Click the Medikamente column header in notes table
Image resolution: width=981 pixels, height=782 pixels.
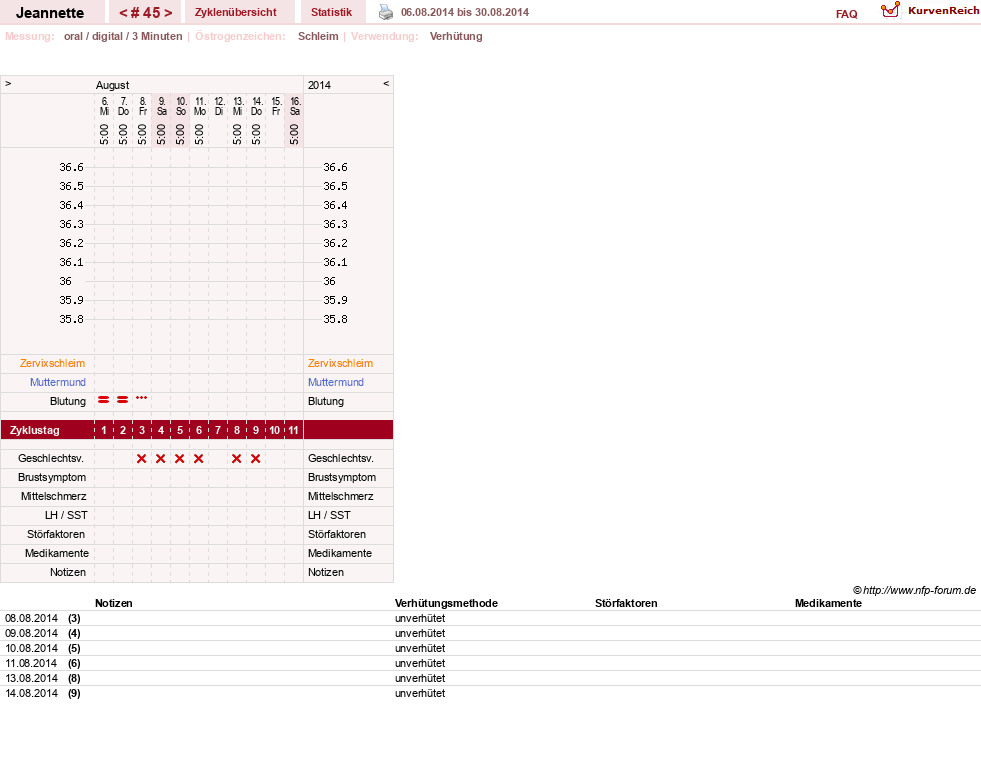pyautogui.click(x=828, y=603)
